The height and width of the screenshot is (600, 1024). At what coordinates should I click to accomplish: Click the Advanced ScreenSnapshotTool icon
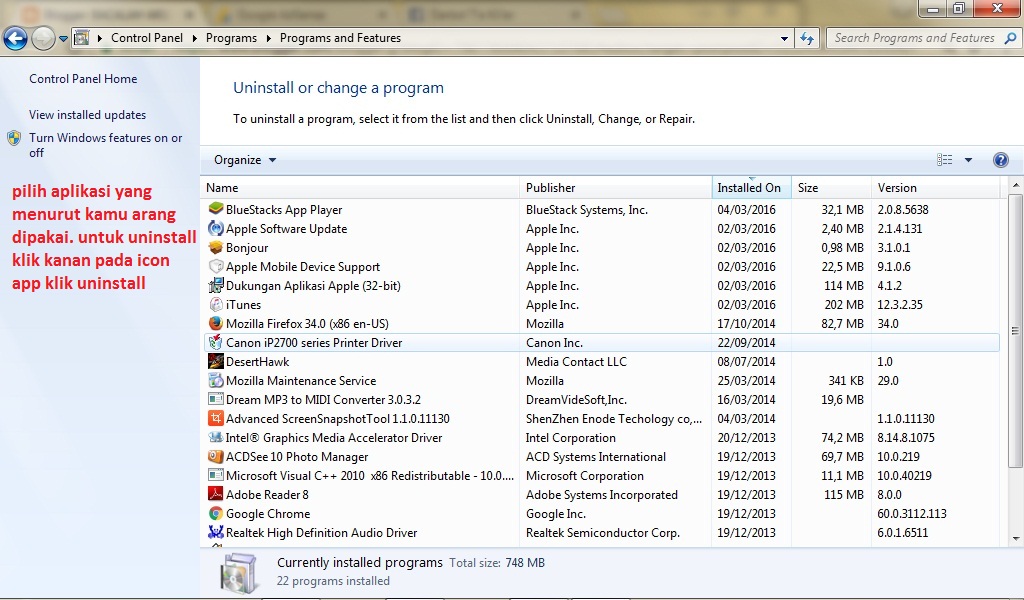point(216,418)
